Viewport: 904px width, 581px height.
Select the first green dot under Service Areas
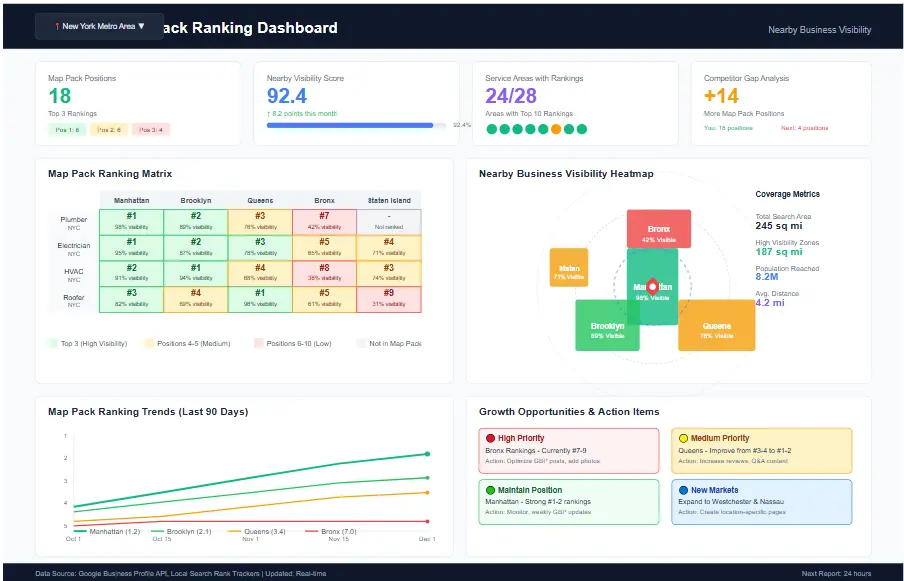tap(490, 129)
